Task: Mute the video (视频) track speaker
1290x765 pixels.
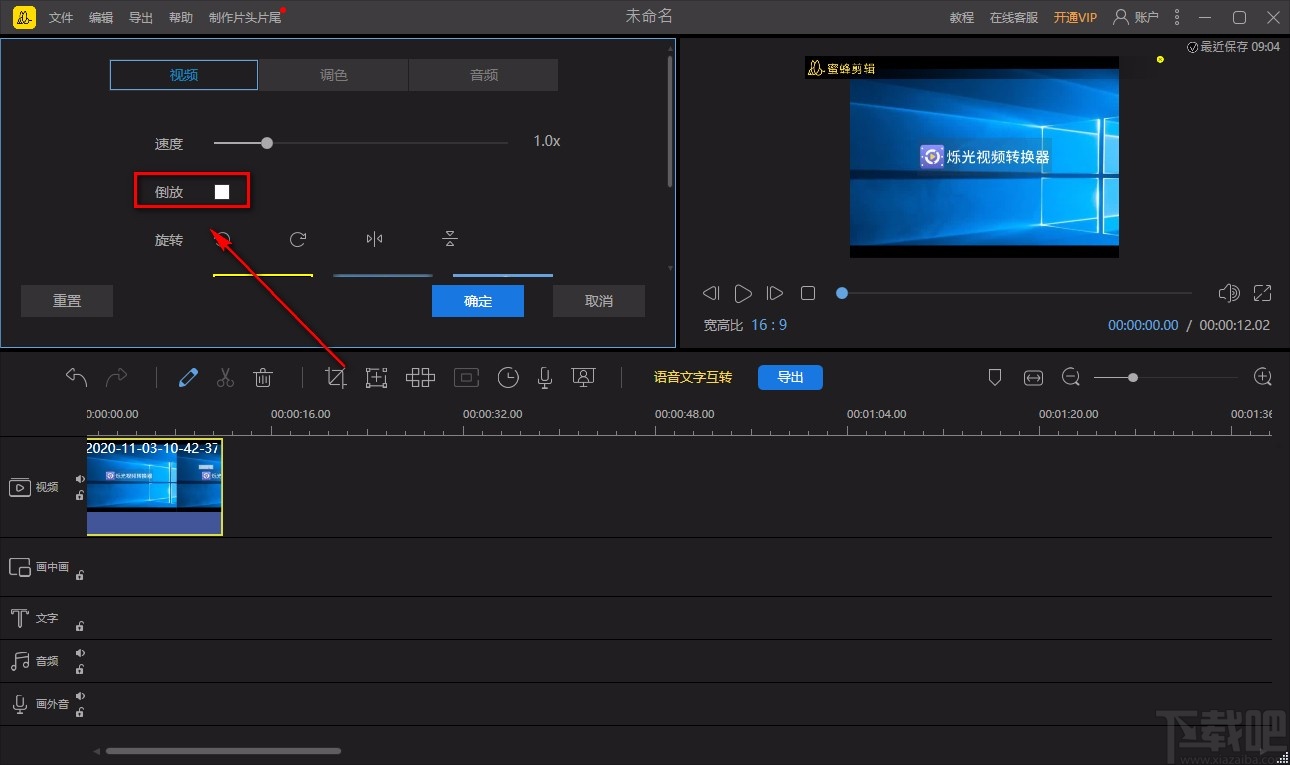Action: (x=80, y=479)
